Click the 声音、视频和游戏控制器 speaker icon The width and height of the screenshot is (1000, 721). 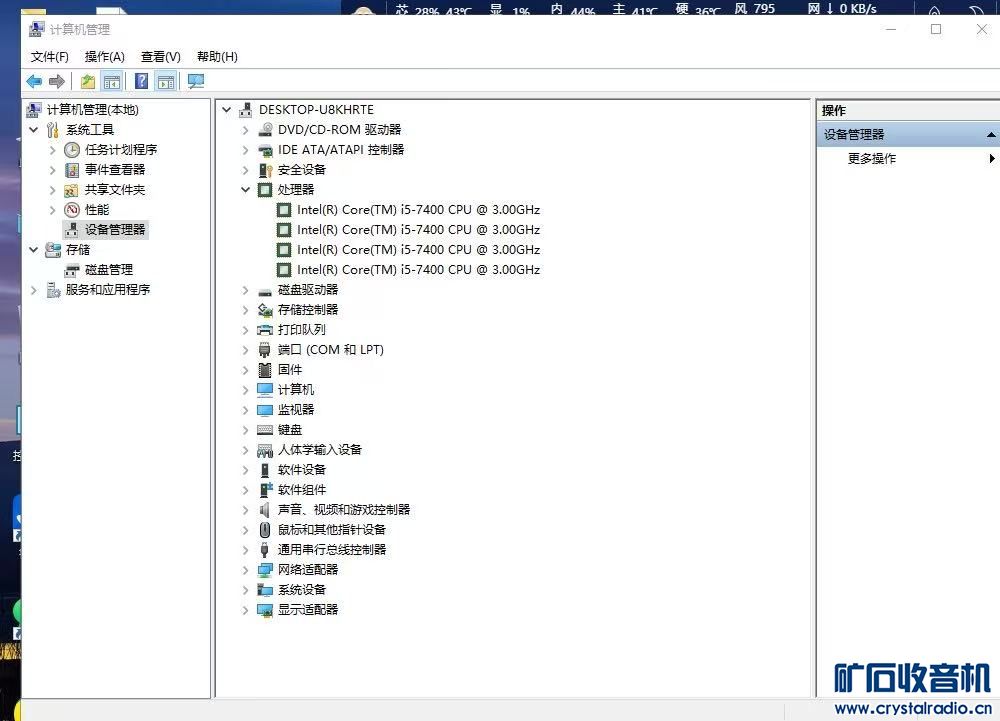click(x=265, y=510)
